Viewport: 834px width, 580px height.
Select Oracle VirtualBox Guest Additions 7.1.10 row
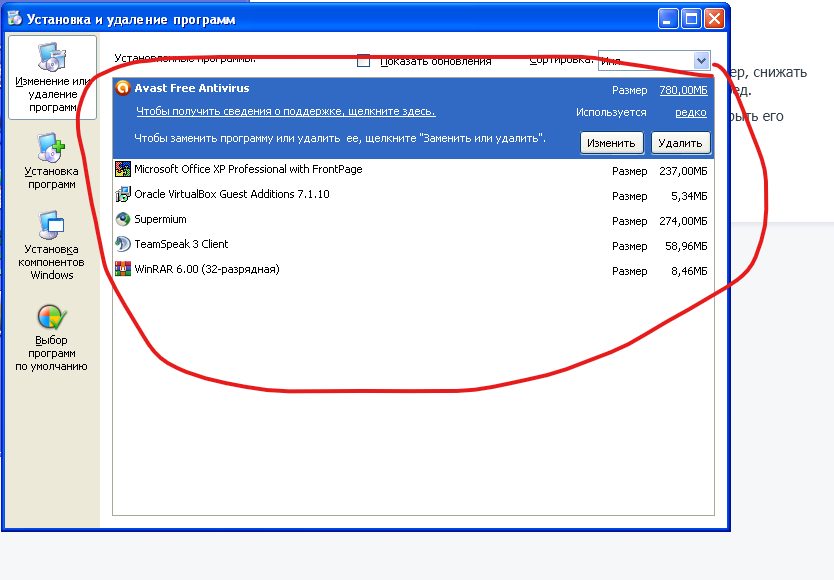coord(413,195)
